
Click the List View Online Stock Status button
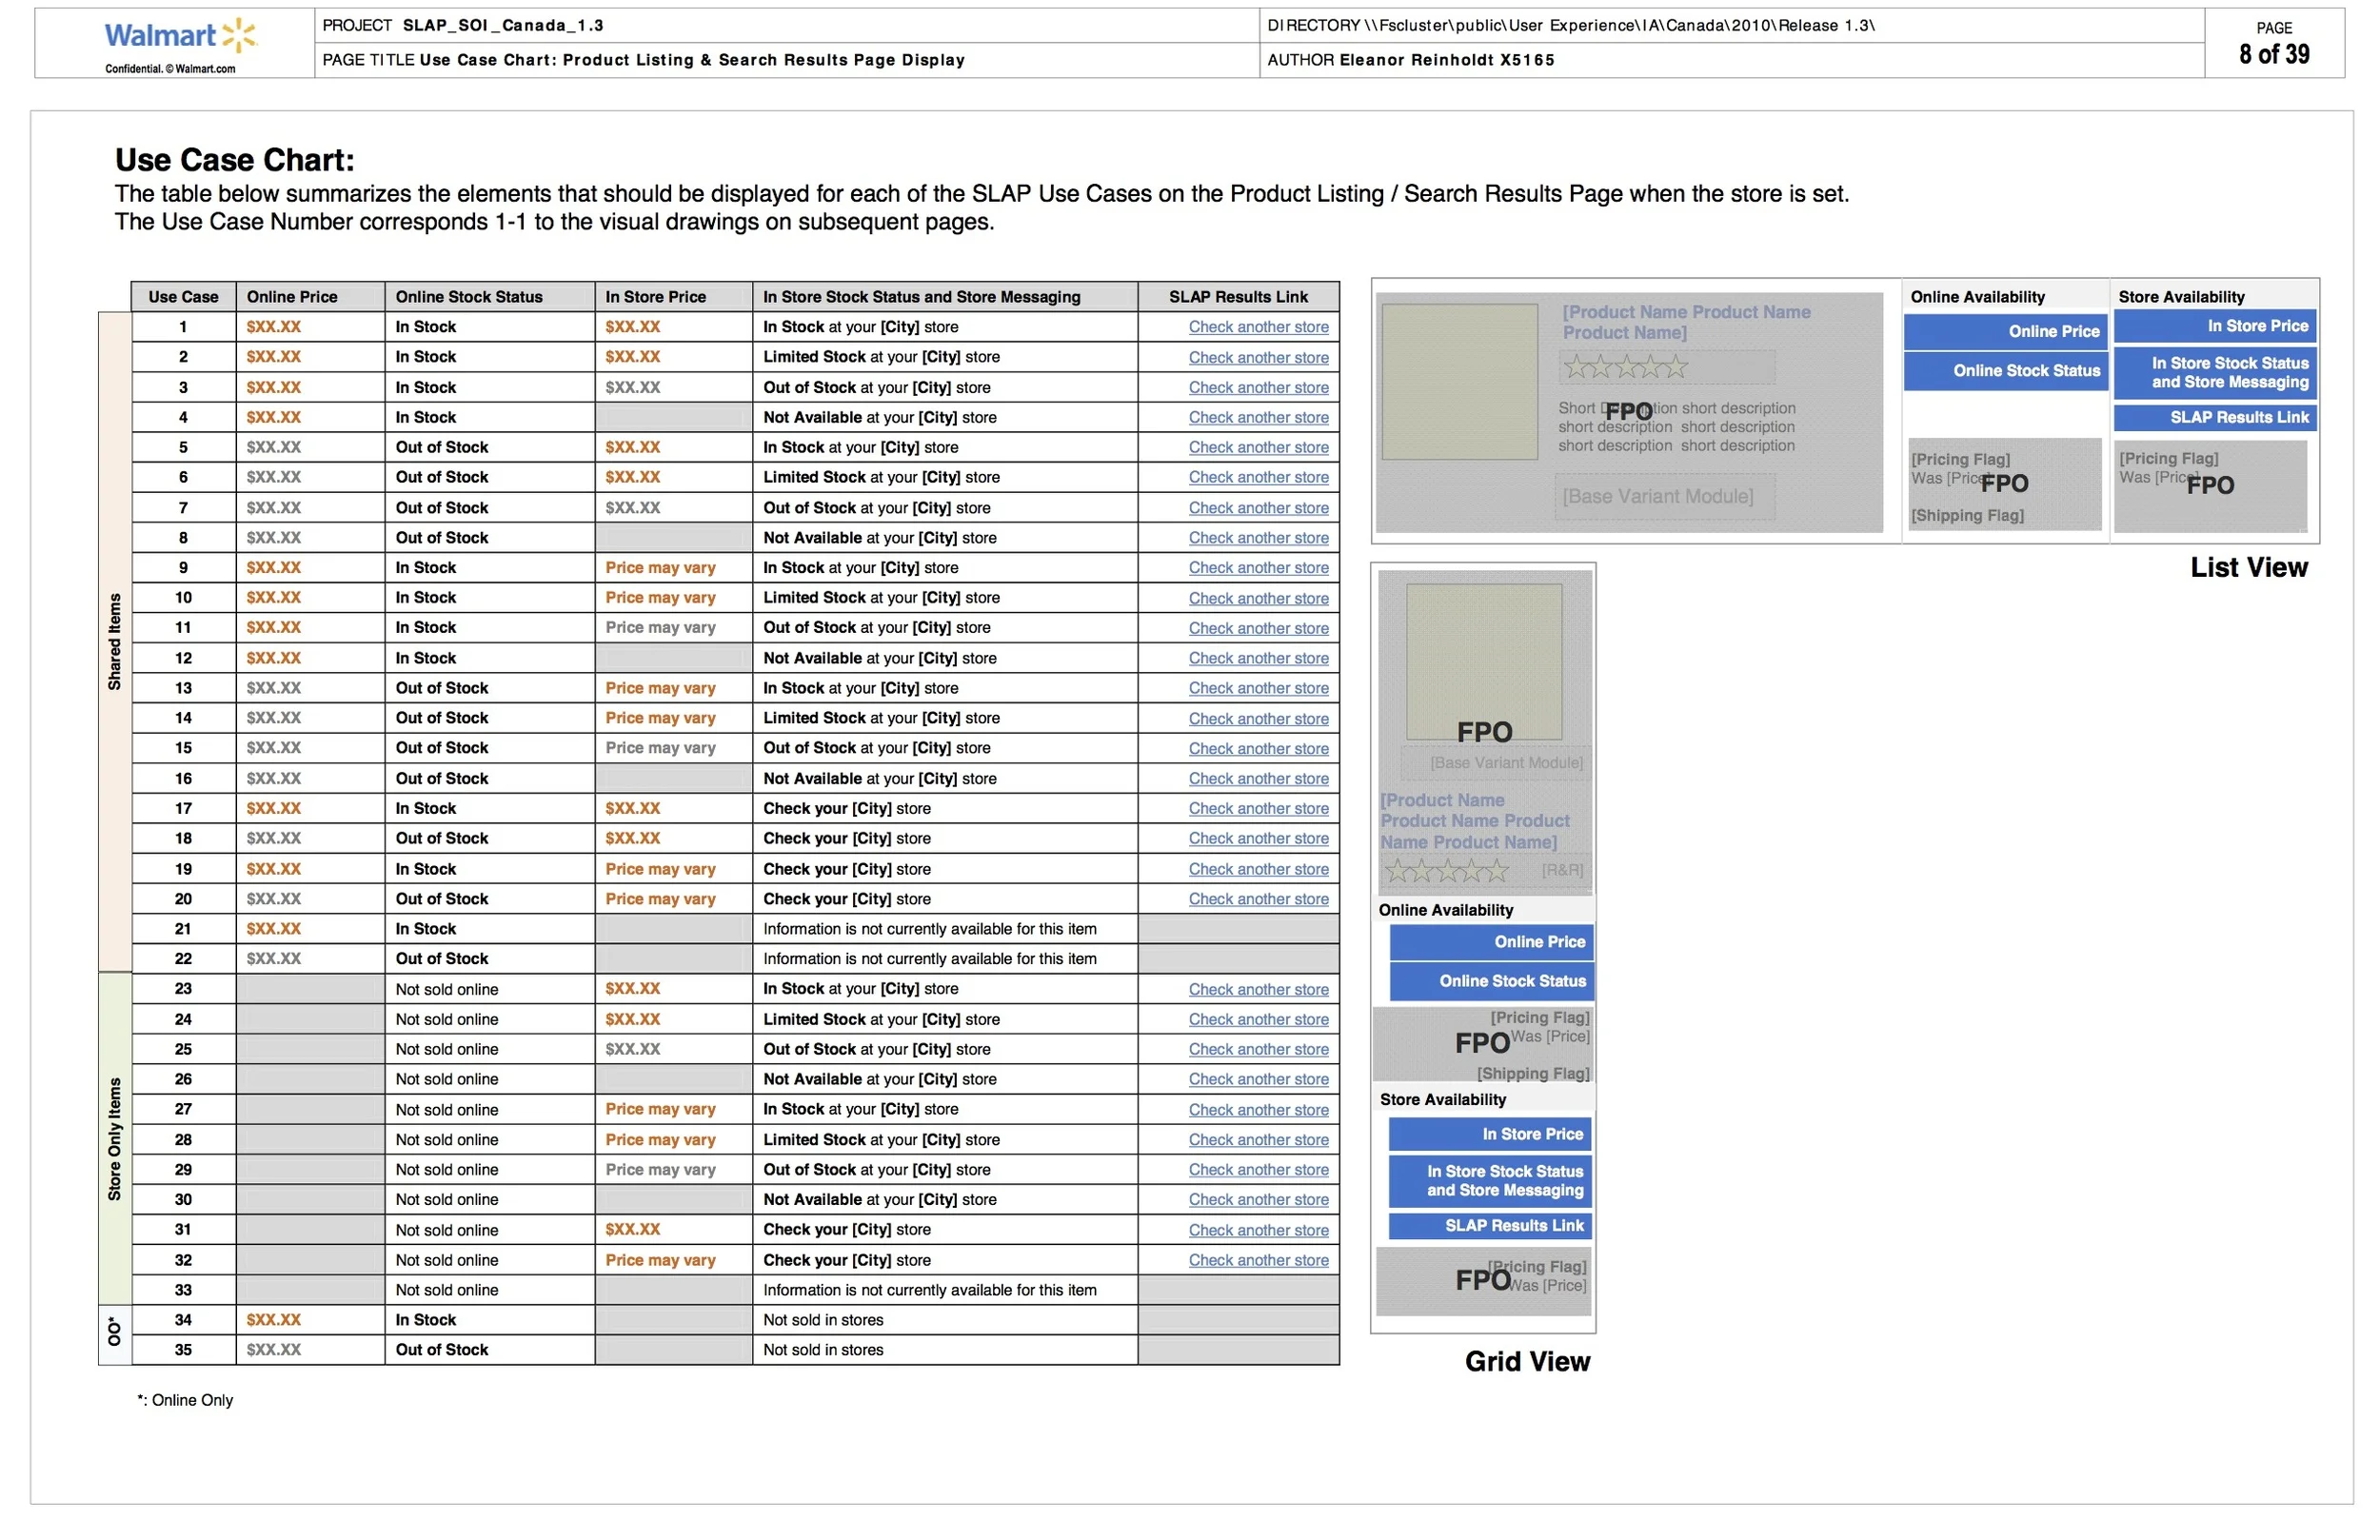coord(2005,371)
